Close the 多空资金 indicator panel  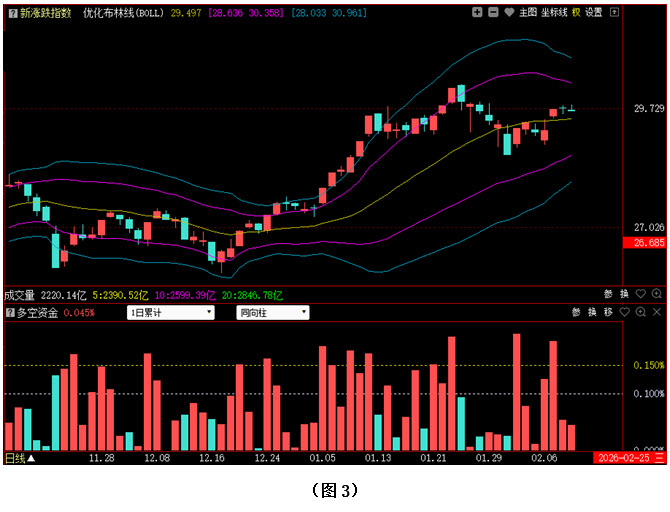pos(656,313)
